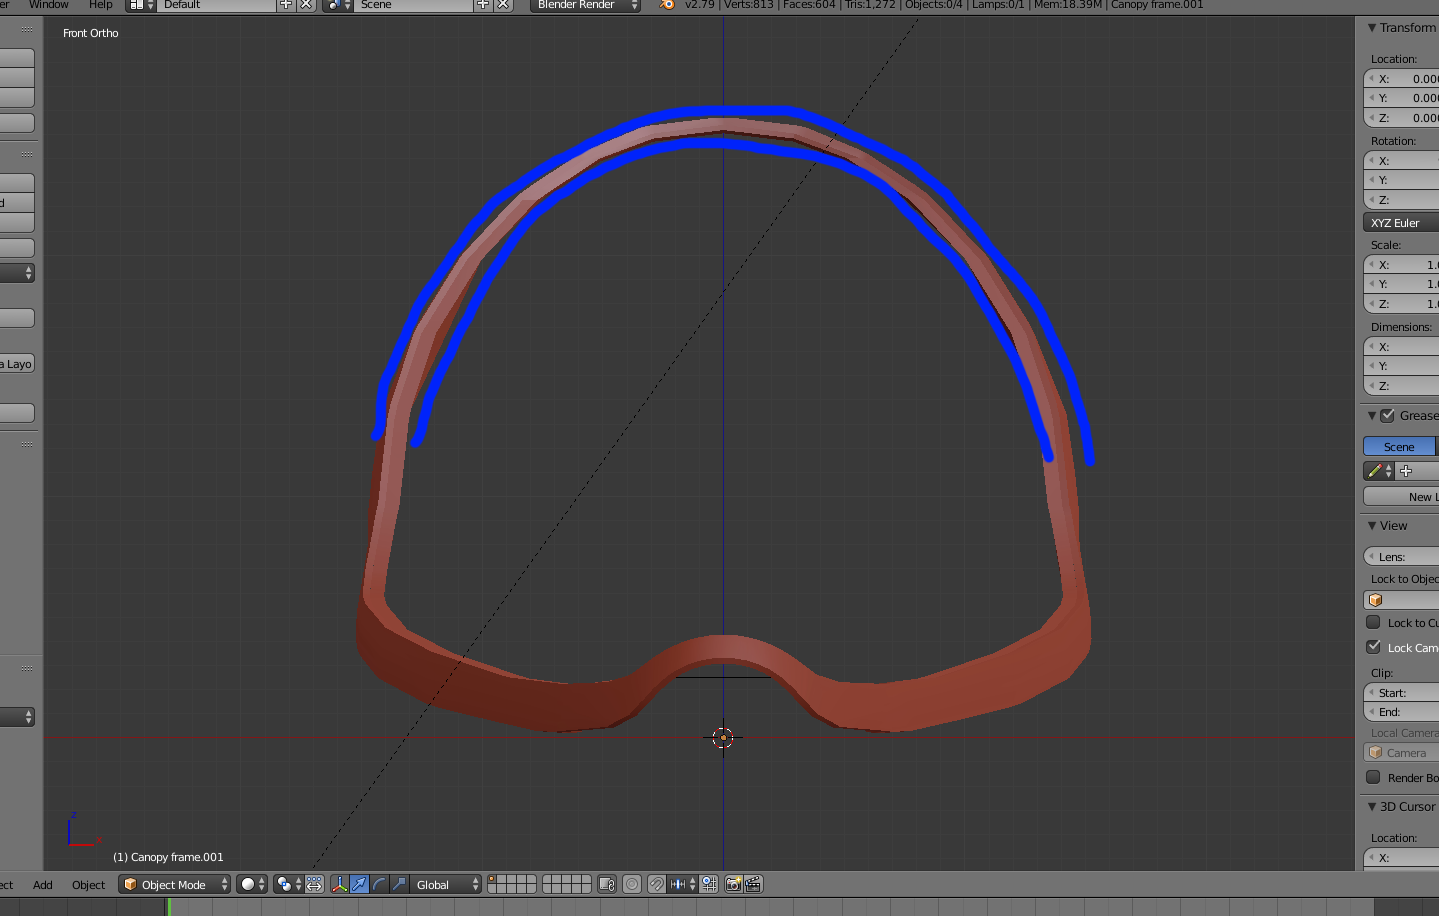Click the New Layer button
Viewport: 1439px width, 916px height.
coord(1402,497)
